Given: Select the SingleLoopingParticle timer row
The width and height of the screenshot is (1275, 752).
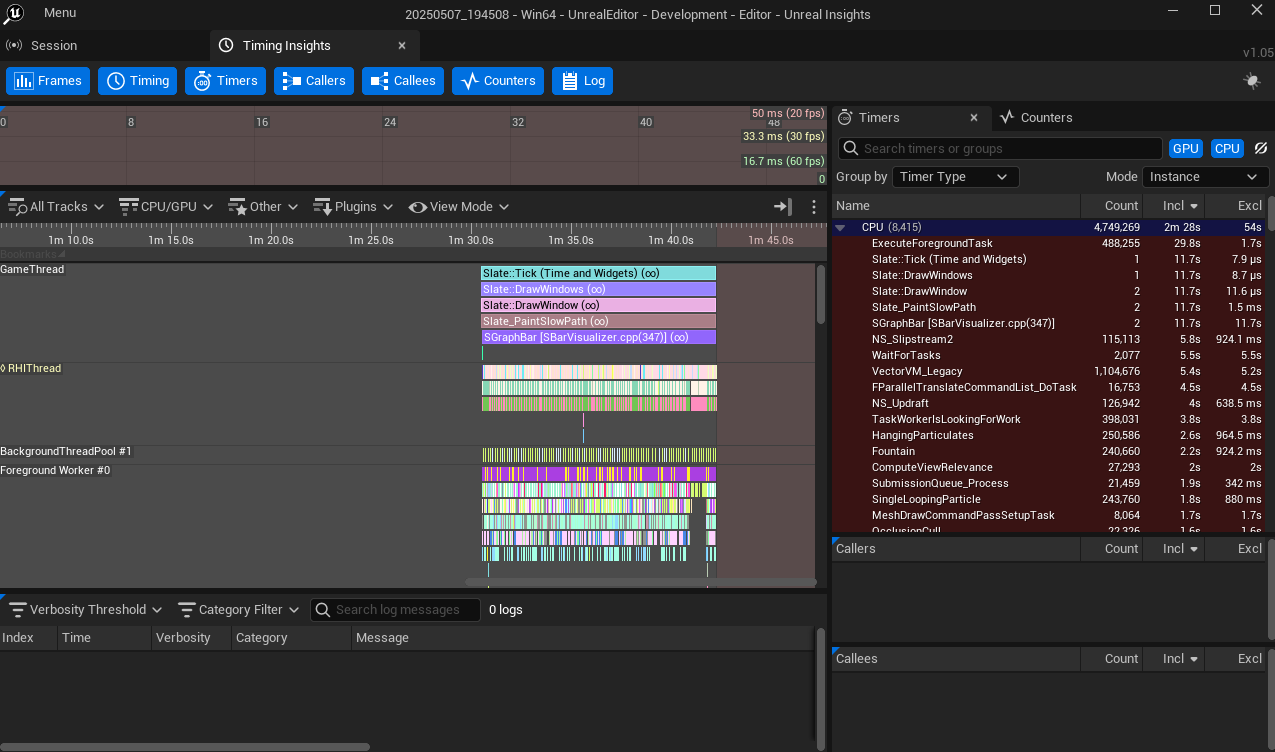Looking at the screenshot, I should click(1049, 499).
